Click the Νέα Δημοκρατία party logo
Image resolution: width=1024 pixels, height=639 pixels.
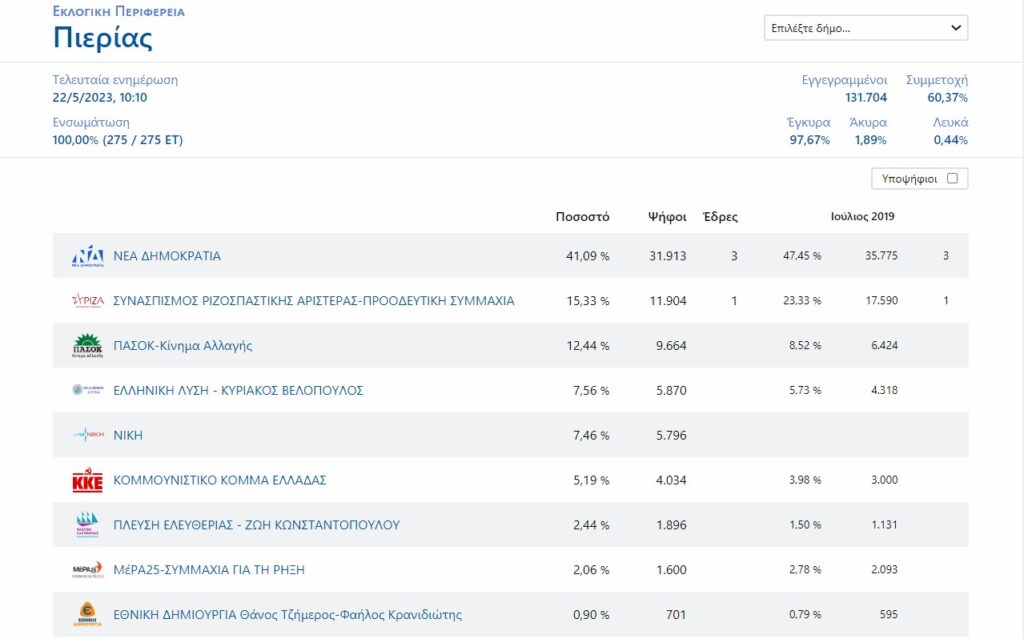click(x=87, y=256)
